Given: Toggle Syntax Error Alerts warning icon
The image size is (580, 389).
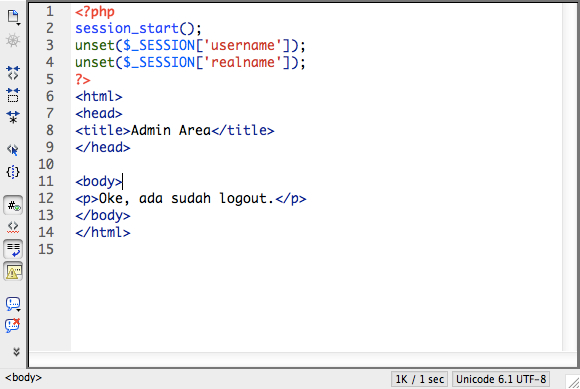Looking at the screenshot, I should tap(13, 272).
